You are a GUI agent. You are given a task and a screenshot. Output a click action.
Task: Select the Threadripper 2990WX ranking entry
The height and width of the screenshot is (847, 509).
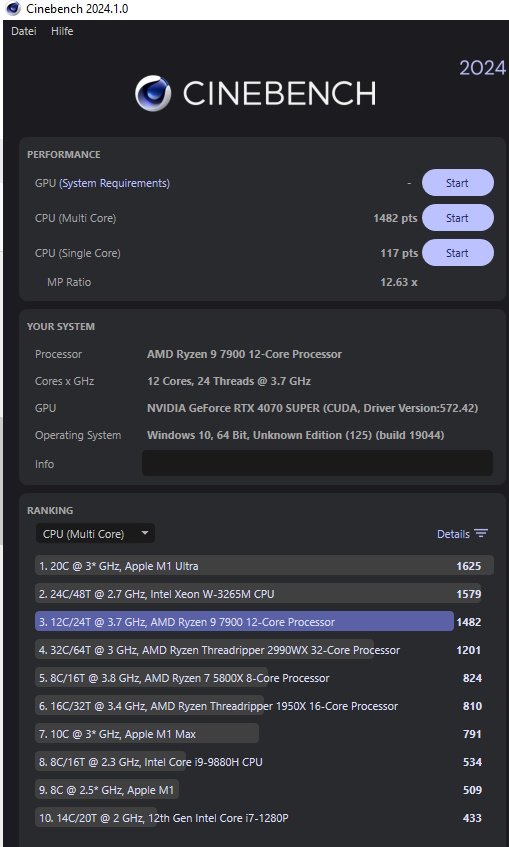point(264,650)
